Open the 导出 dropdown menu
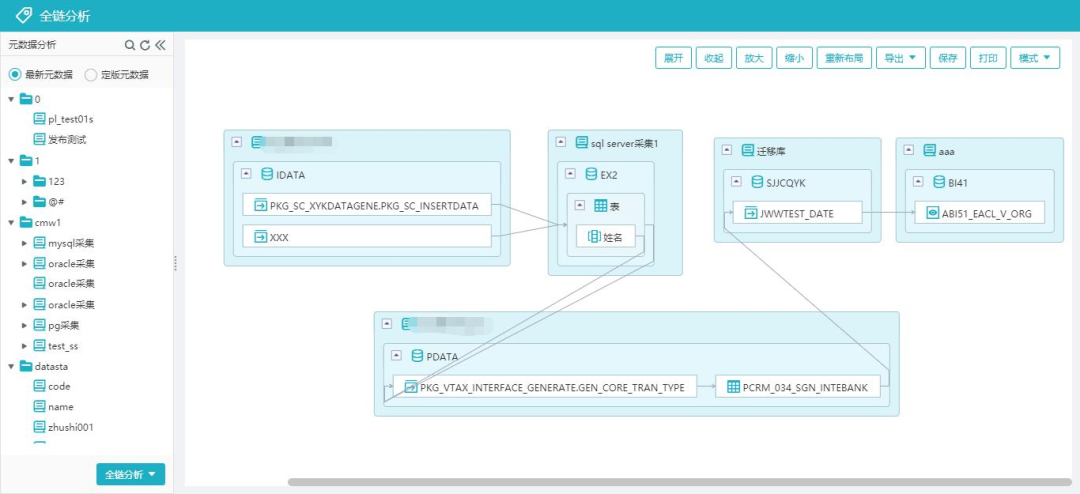Image resolution: width=1080 pixels, height=494 pixels. pos(901,58)
